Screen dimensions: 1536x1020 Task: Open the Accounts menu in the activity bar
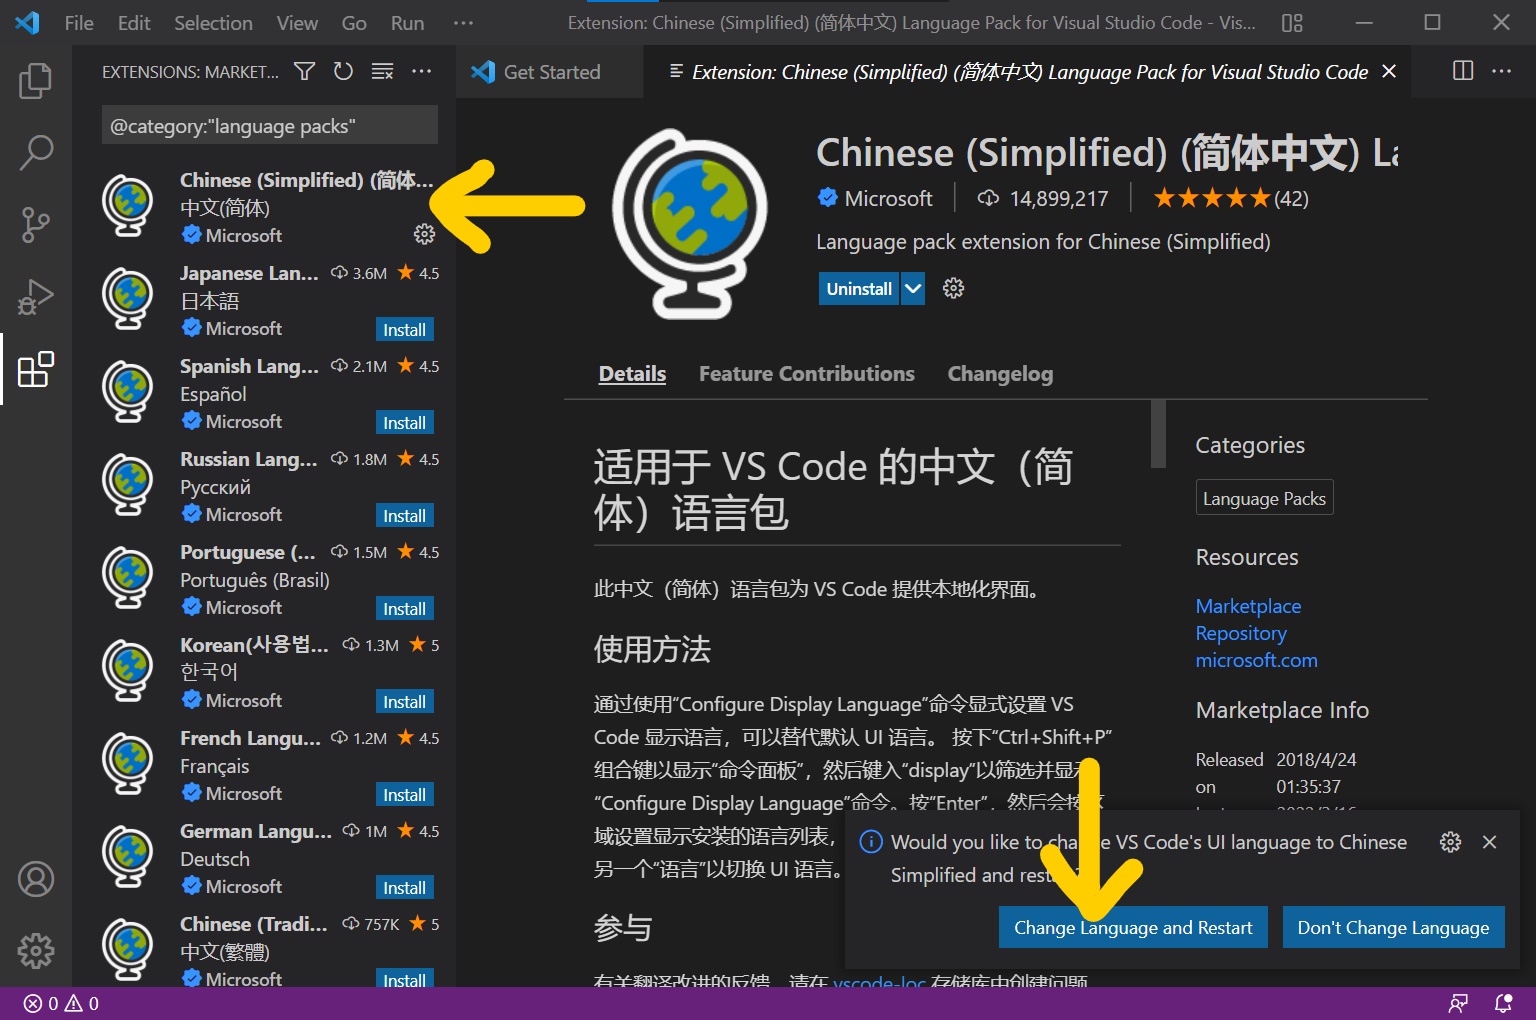coord(36,879)
